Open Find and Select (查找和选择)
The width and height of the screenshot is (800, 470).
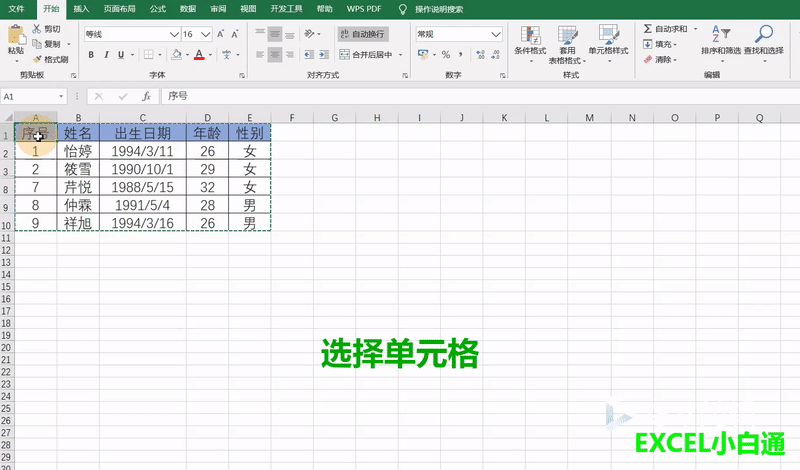(764, 44)
